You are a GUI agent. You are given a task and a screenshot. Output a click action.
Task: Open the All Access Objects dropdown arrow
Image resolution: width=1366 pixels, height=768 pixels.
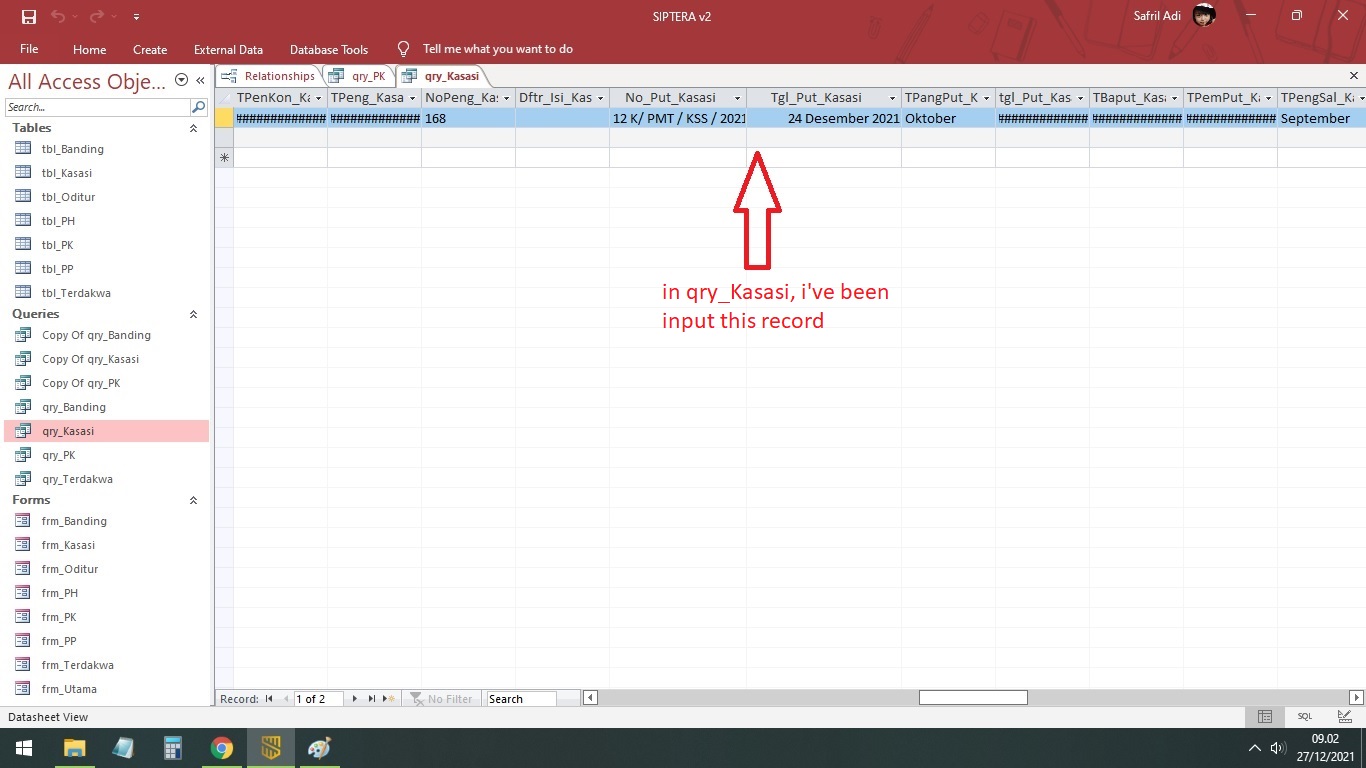point(181,80)
